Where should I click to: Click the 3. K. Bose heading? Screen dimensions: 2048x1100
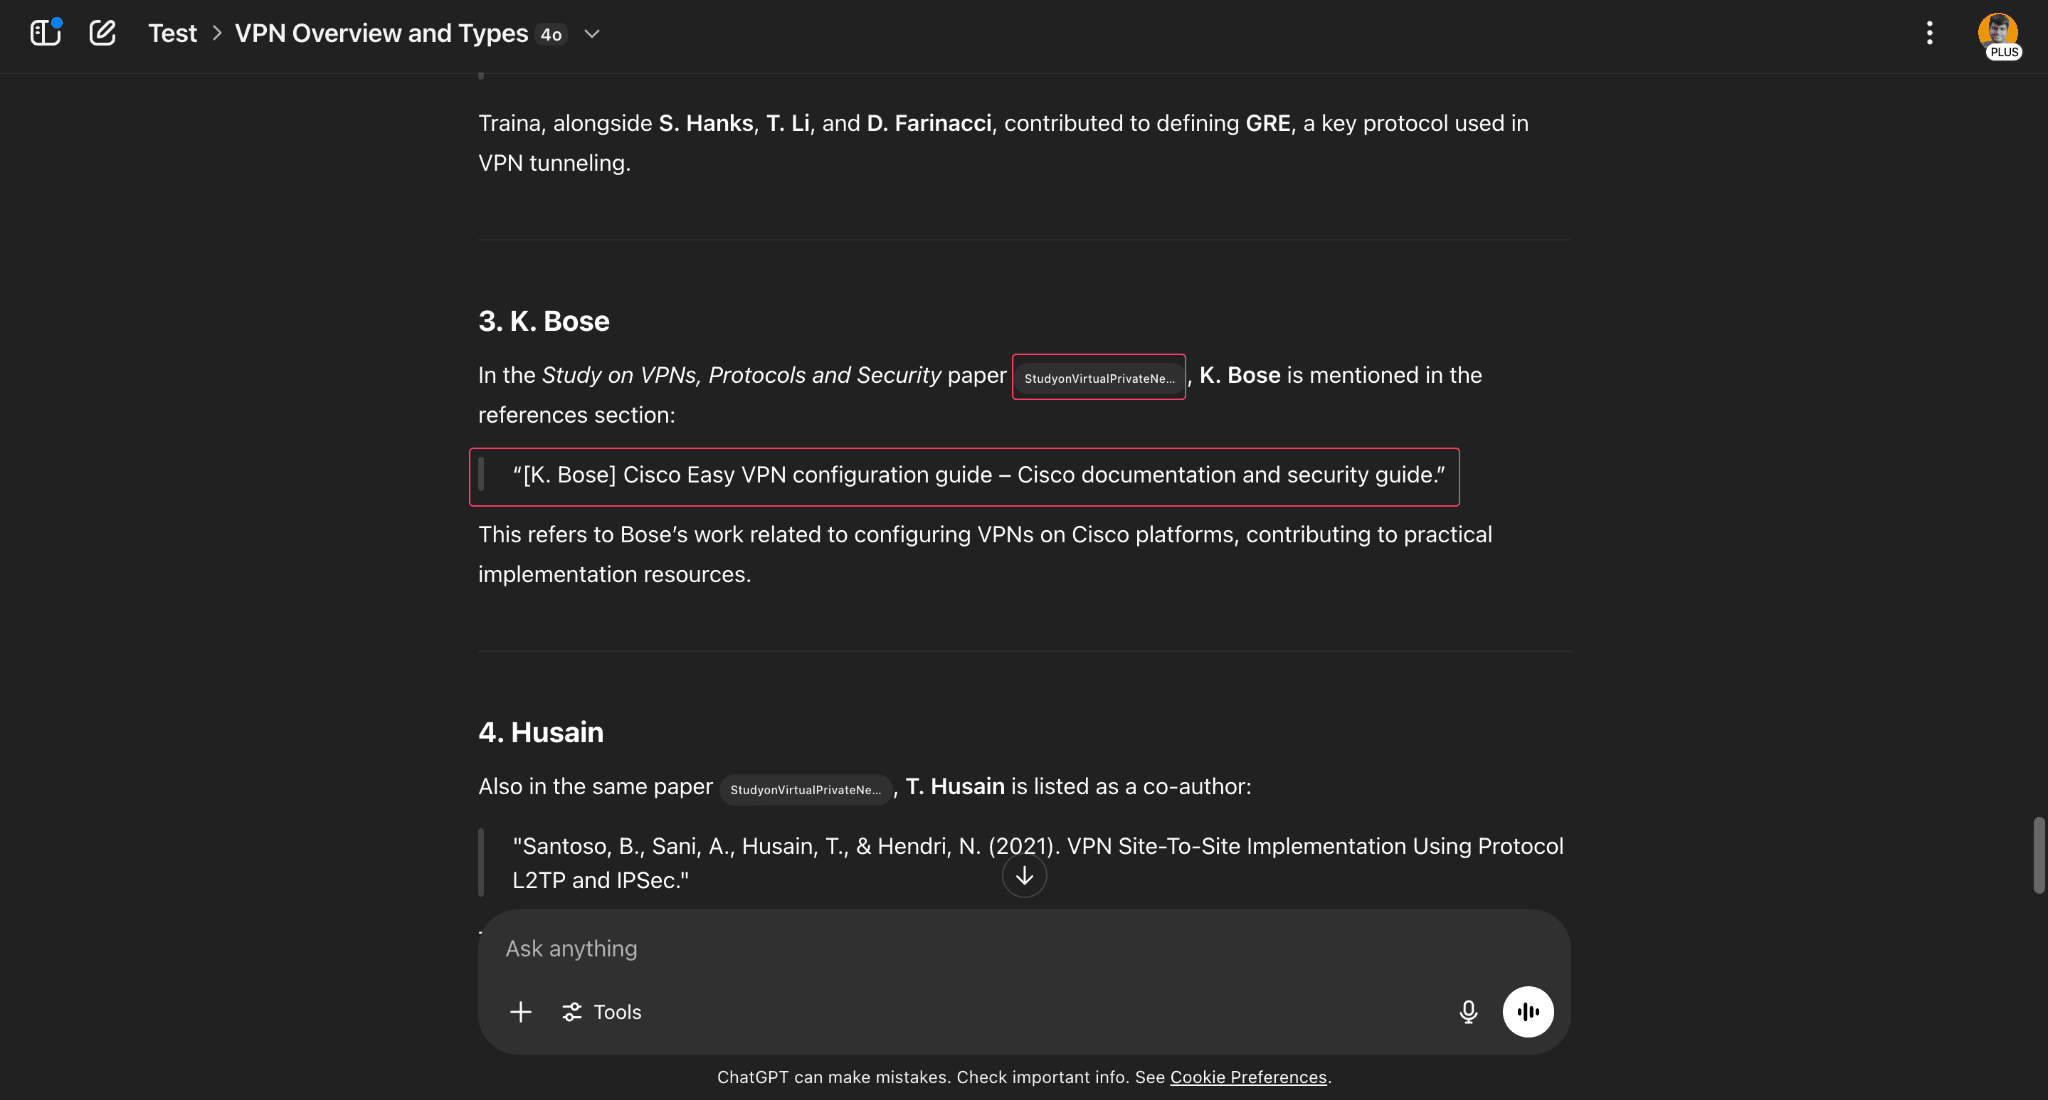(544, 321)
